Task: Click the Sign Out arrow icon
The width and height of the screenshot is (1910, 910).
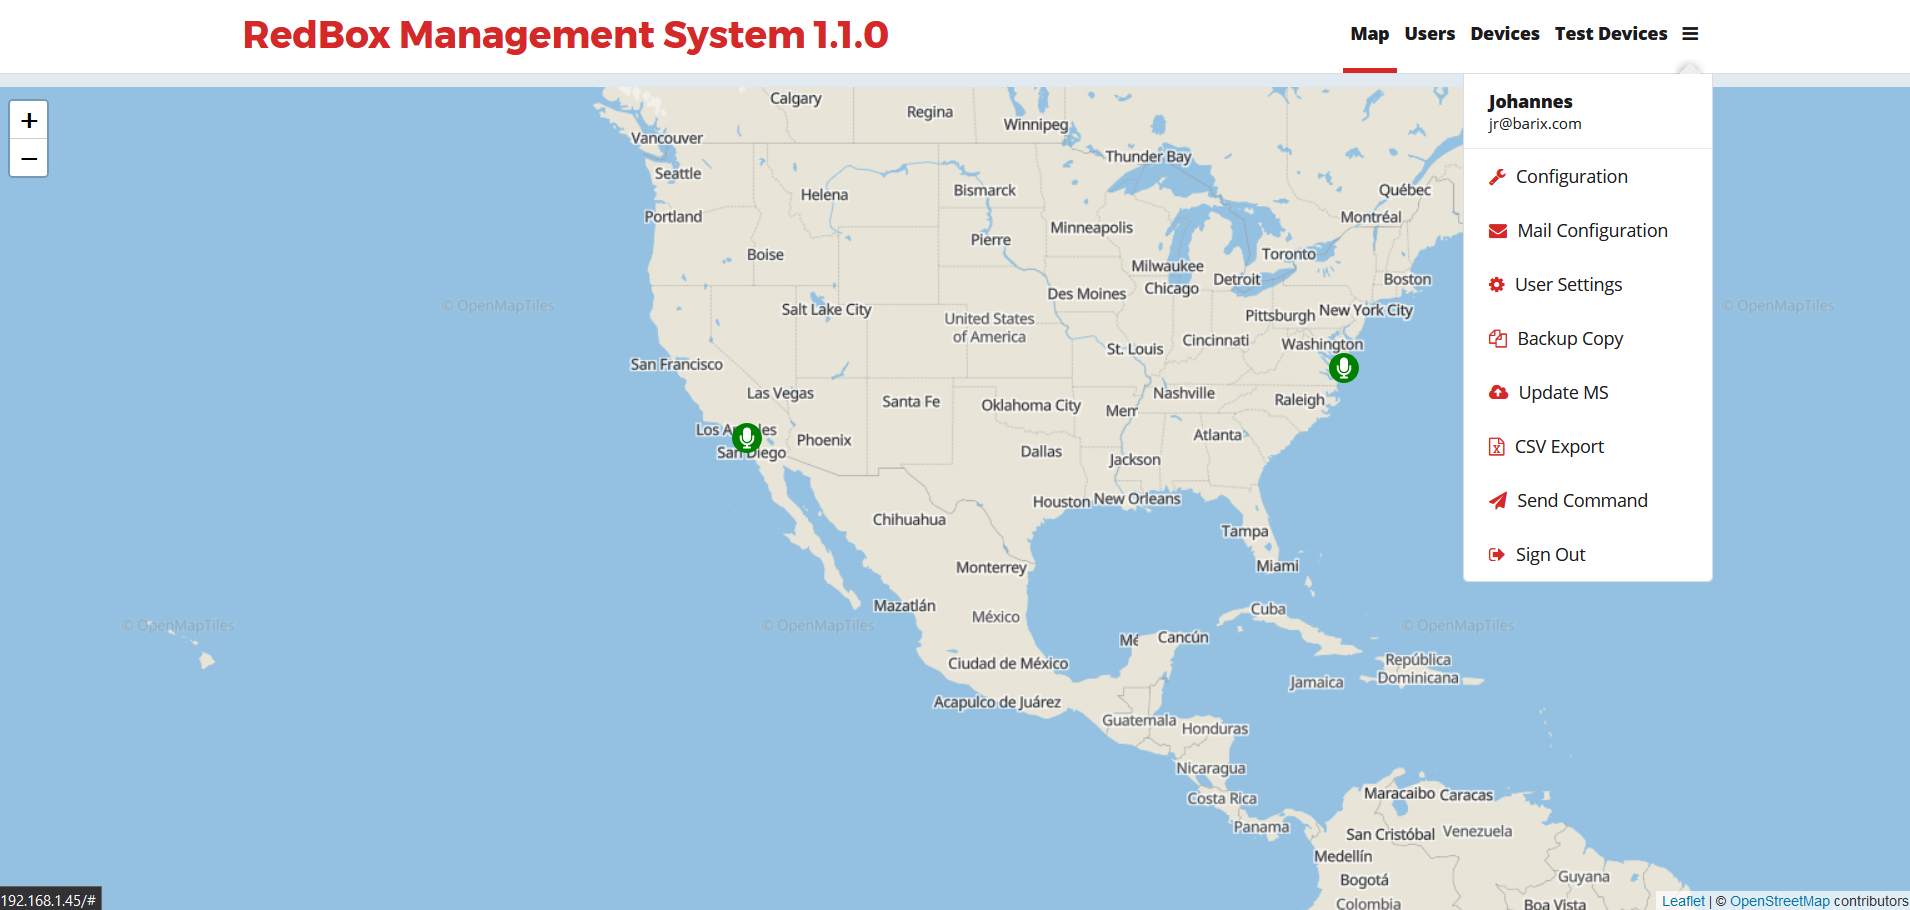Action: point(1497,555)
